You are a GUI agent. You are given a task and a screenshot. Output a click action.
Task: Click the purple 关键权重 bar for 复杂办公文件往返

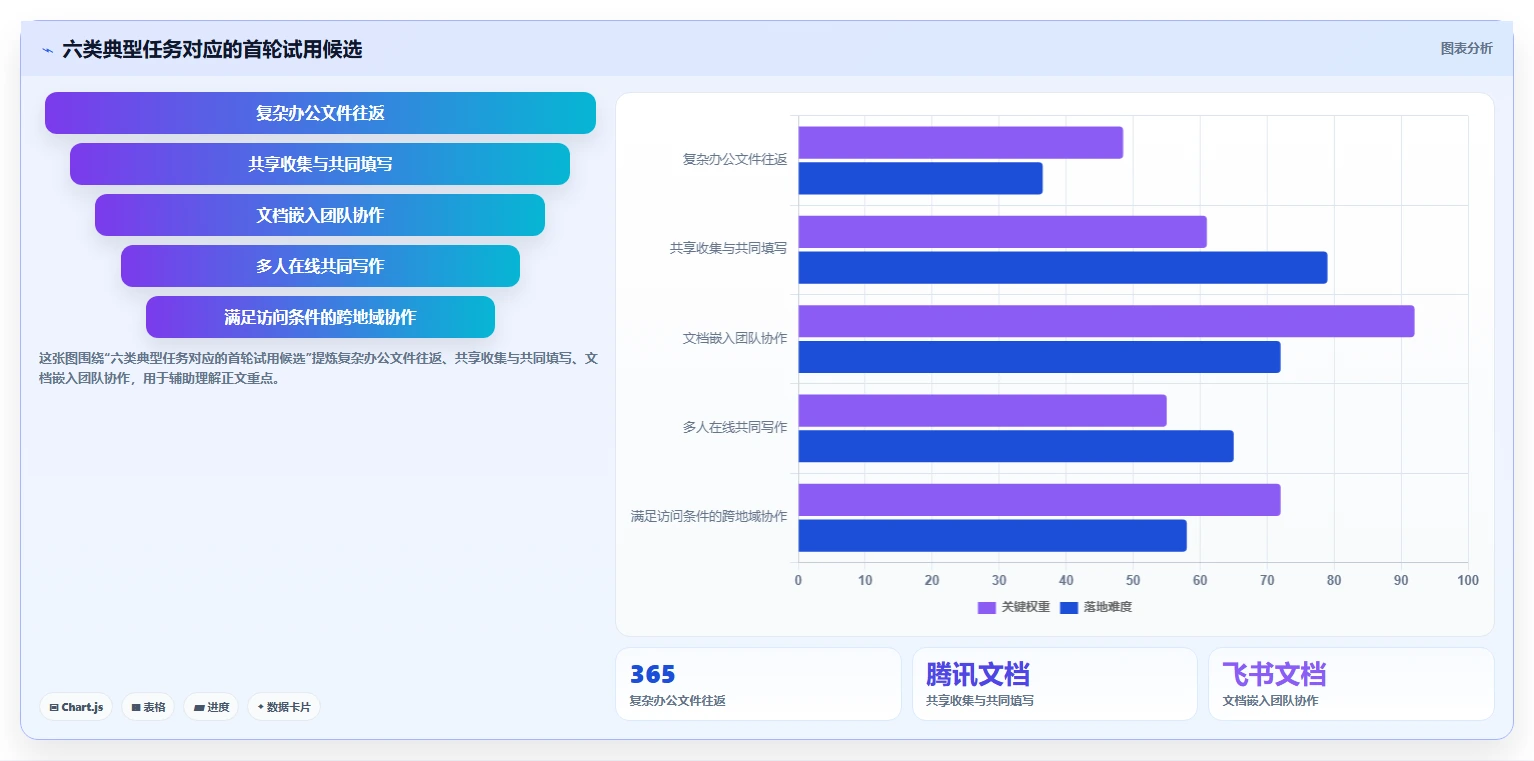click(960, 142)
